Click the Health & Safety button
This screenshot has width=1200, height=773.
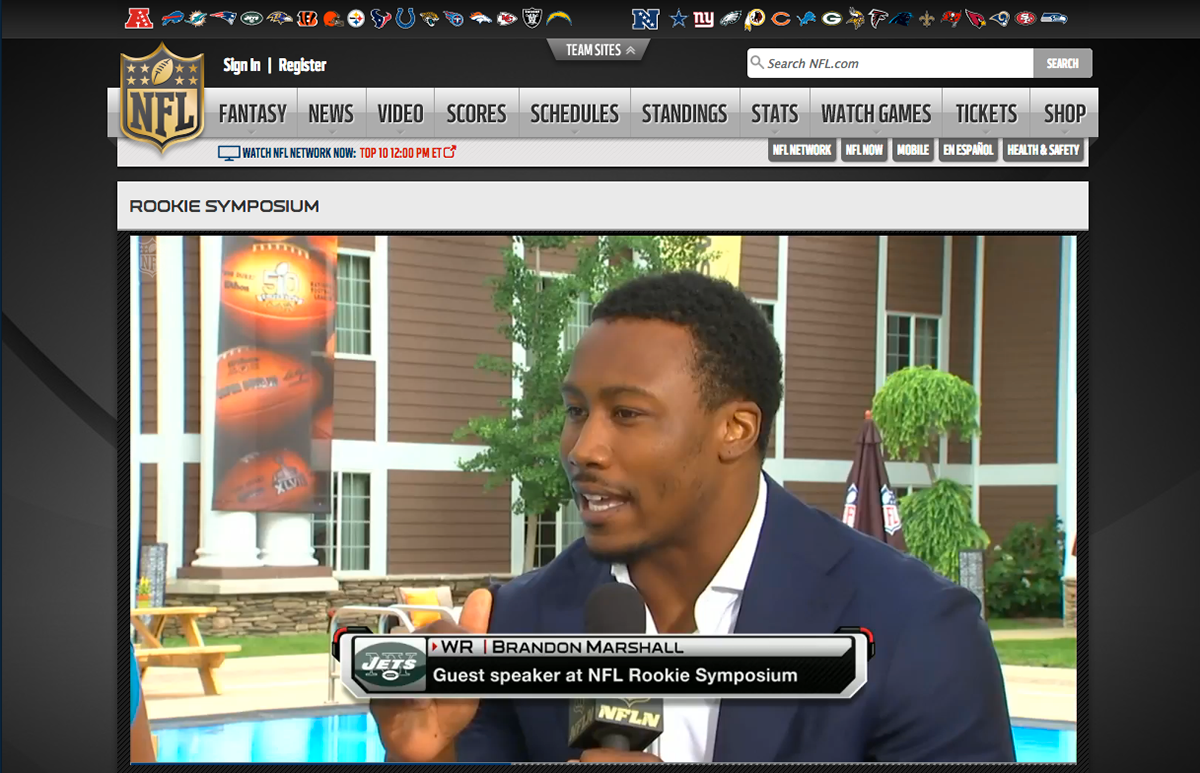pos(1044,150)
